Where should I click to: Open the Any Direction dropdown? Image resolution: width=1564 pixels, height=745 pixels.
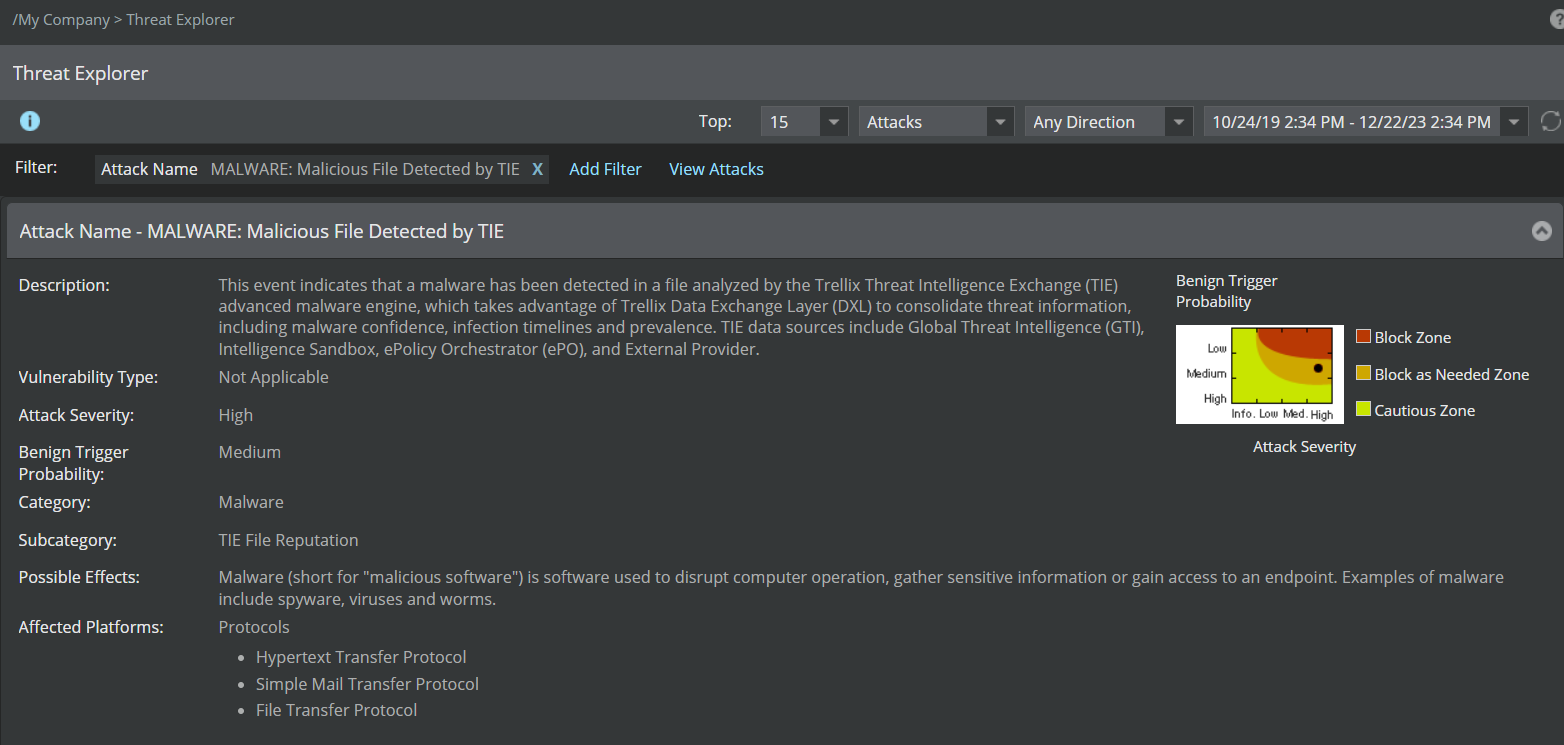point(1109,122)
